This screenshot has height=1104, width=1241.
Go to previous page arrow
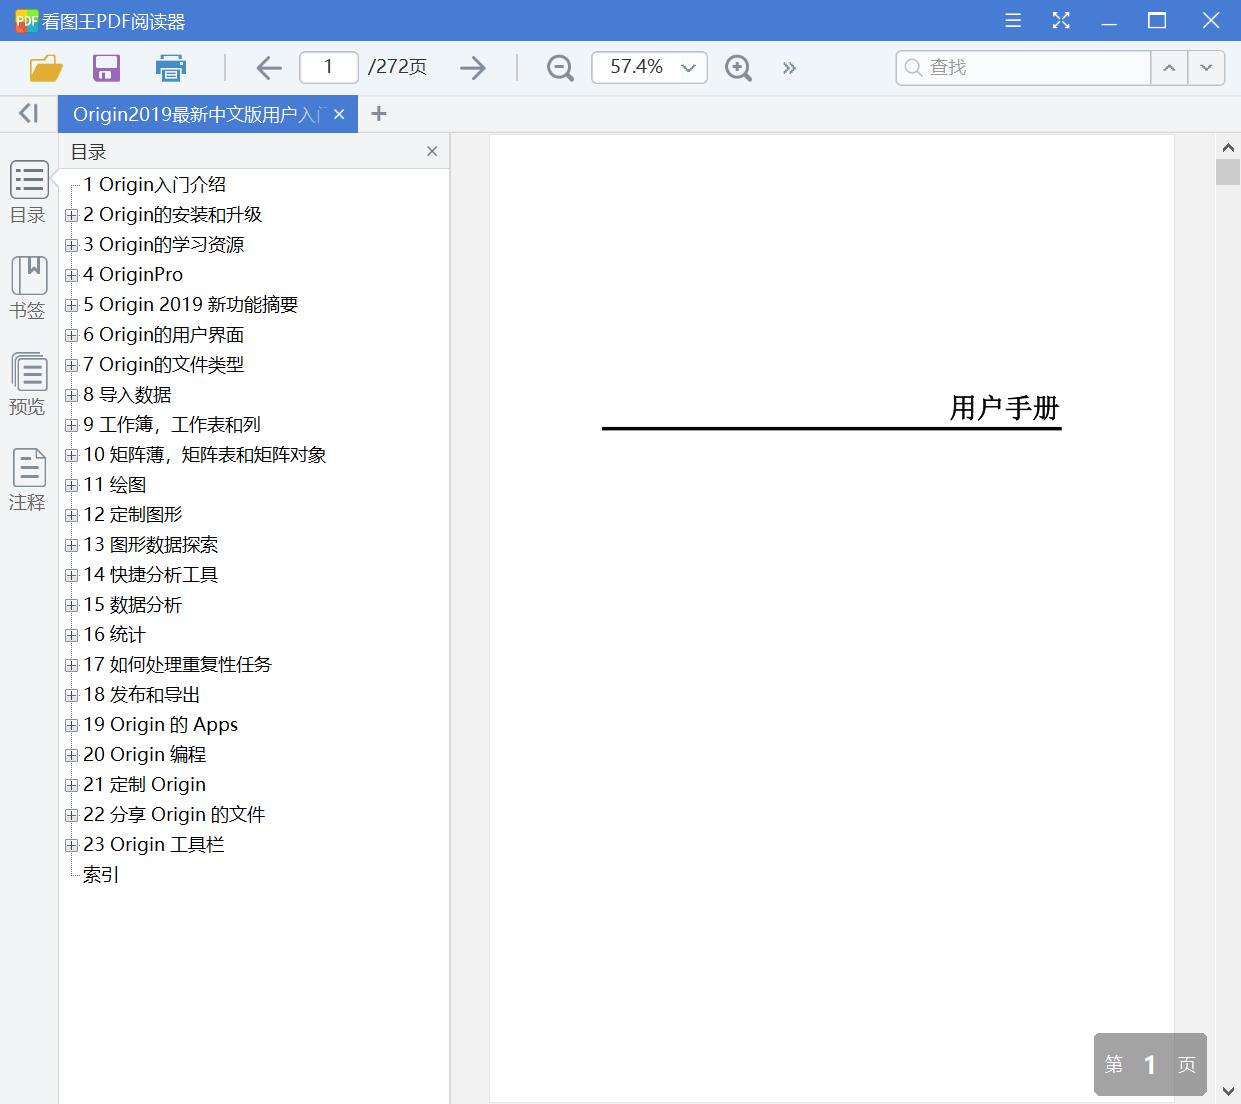point(269,68)
